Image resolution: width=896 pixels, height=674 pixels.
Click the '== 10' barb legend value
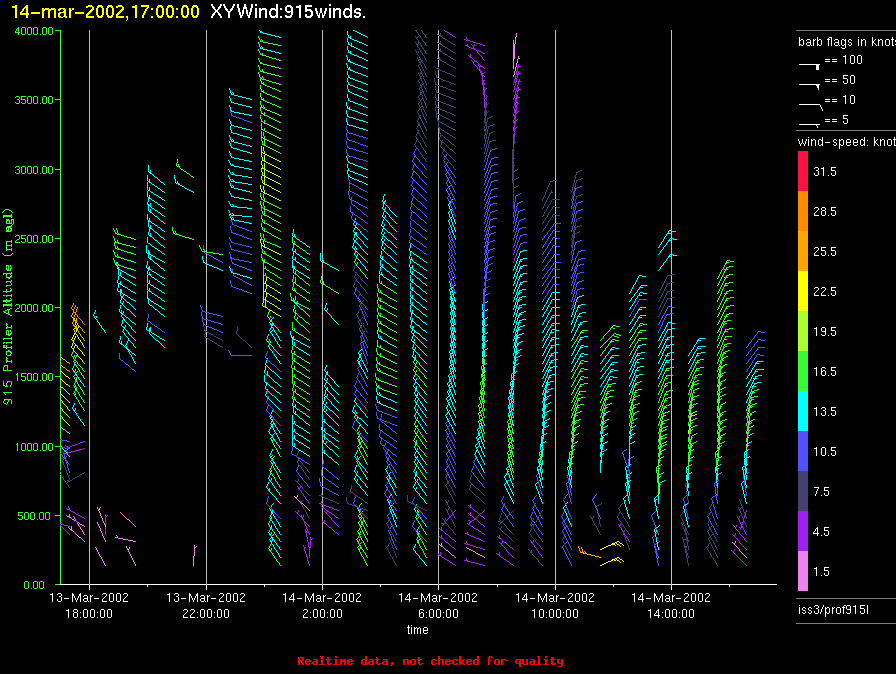coord(840,99)
